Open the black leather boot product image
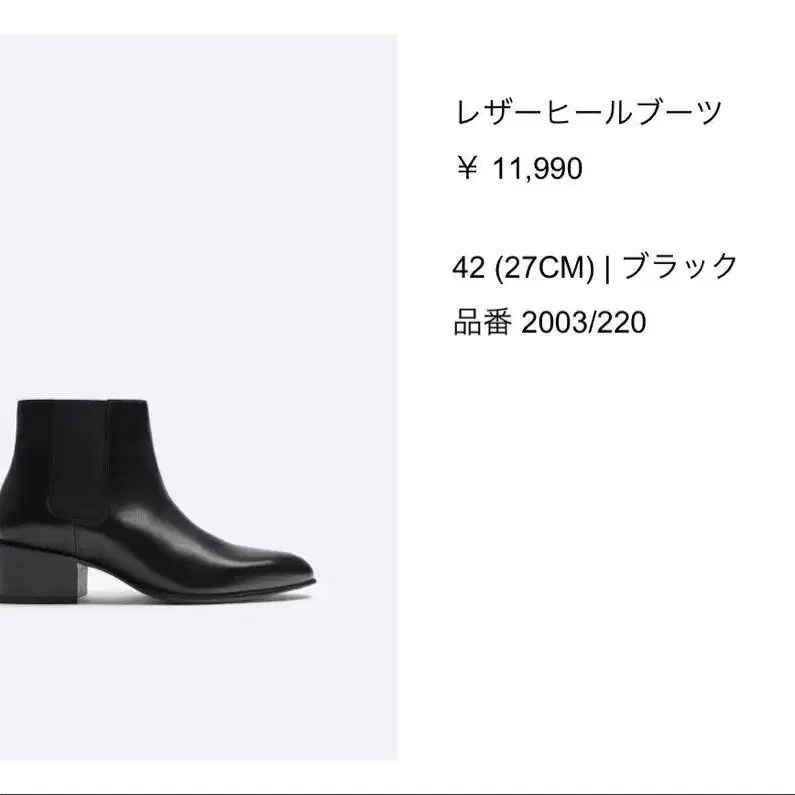 tap(198, 397)
